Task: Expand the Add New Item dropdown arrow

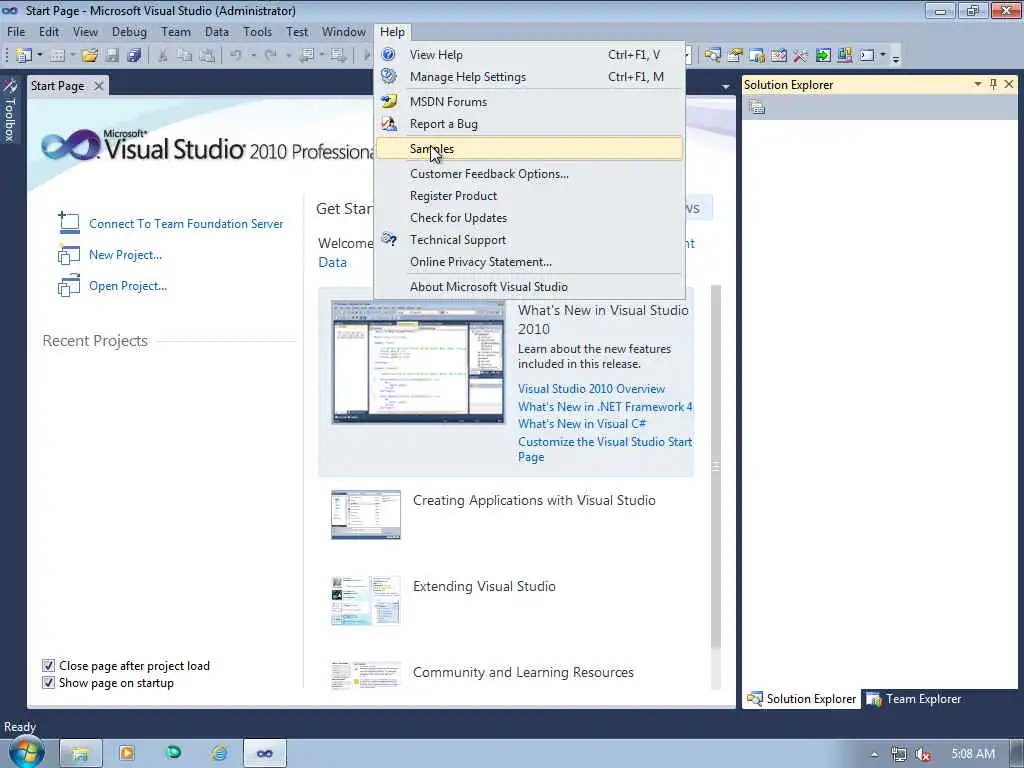Action: [x=72, y=56]
